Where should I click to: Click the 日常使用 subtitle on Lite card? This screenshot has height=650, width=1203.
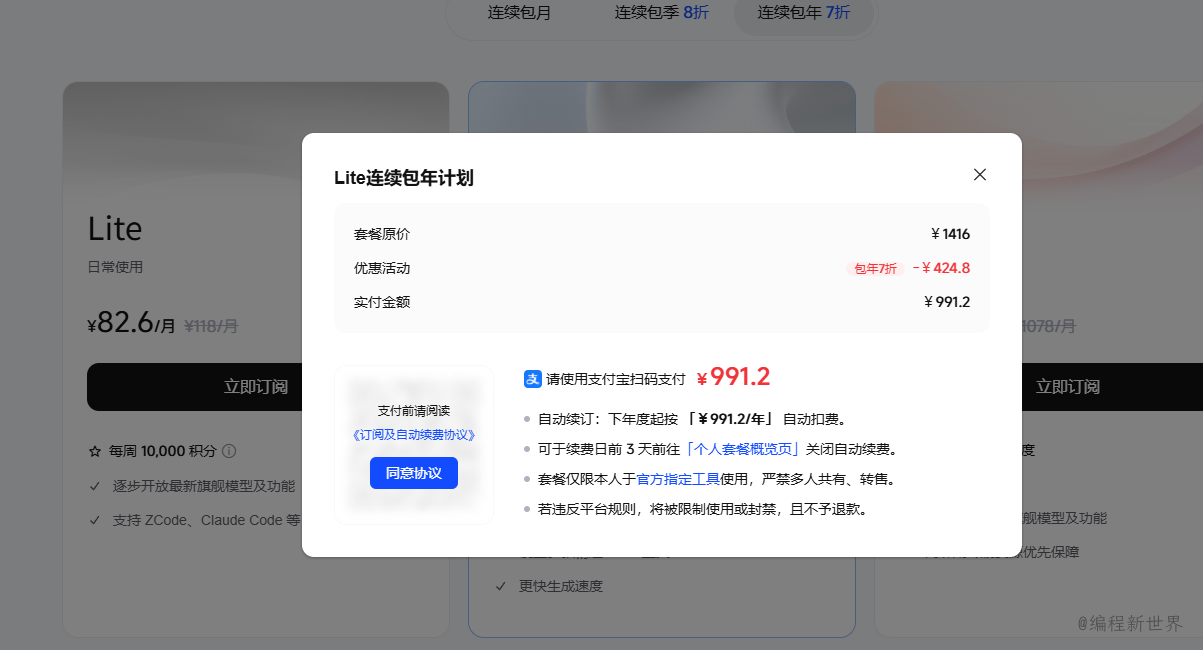coord(116,267)
